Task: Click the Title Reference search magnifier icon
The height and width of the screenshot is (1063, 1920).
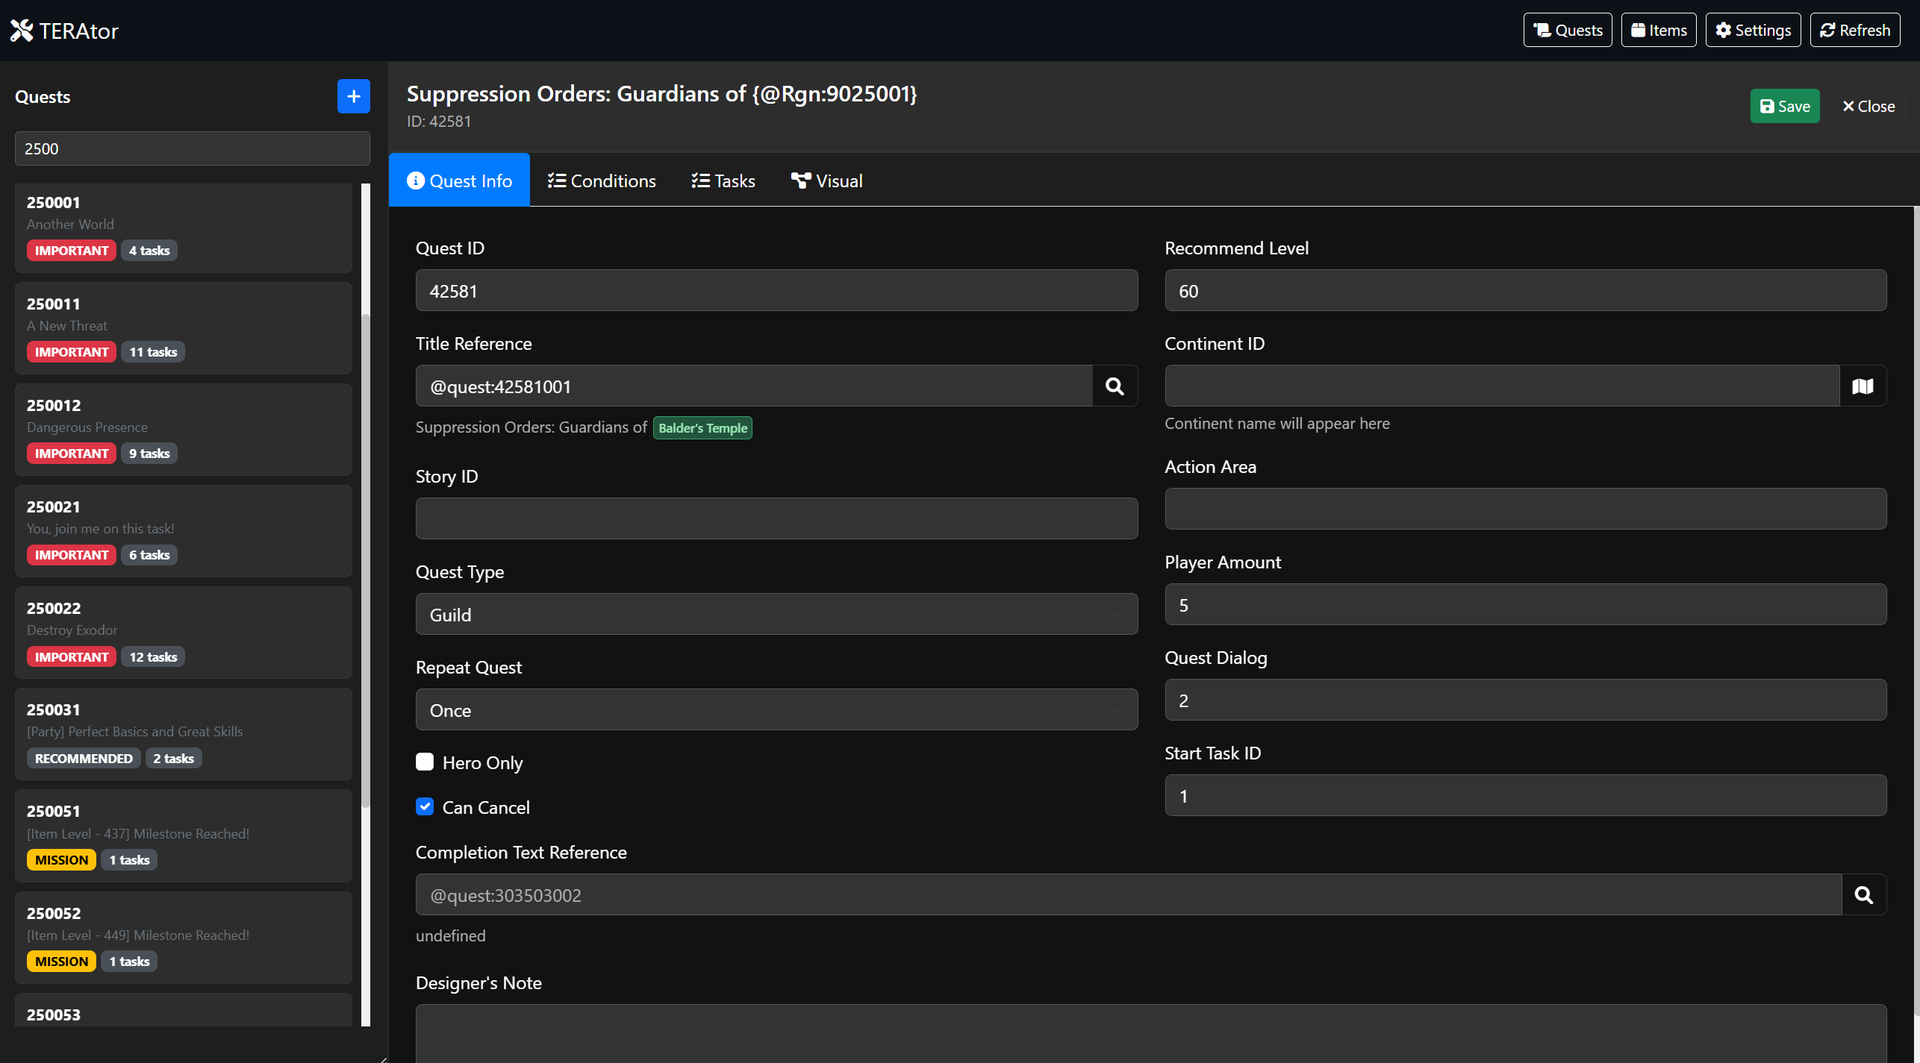Action: point(1114,386)
